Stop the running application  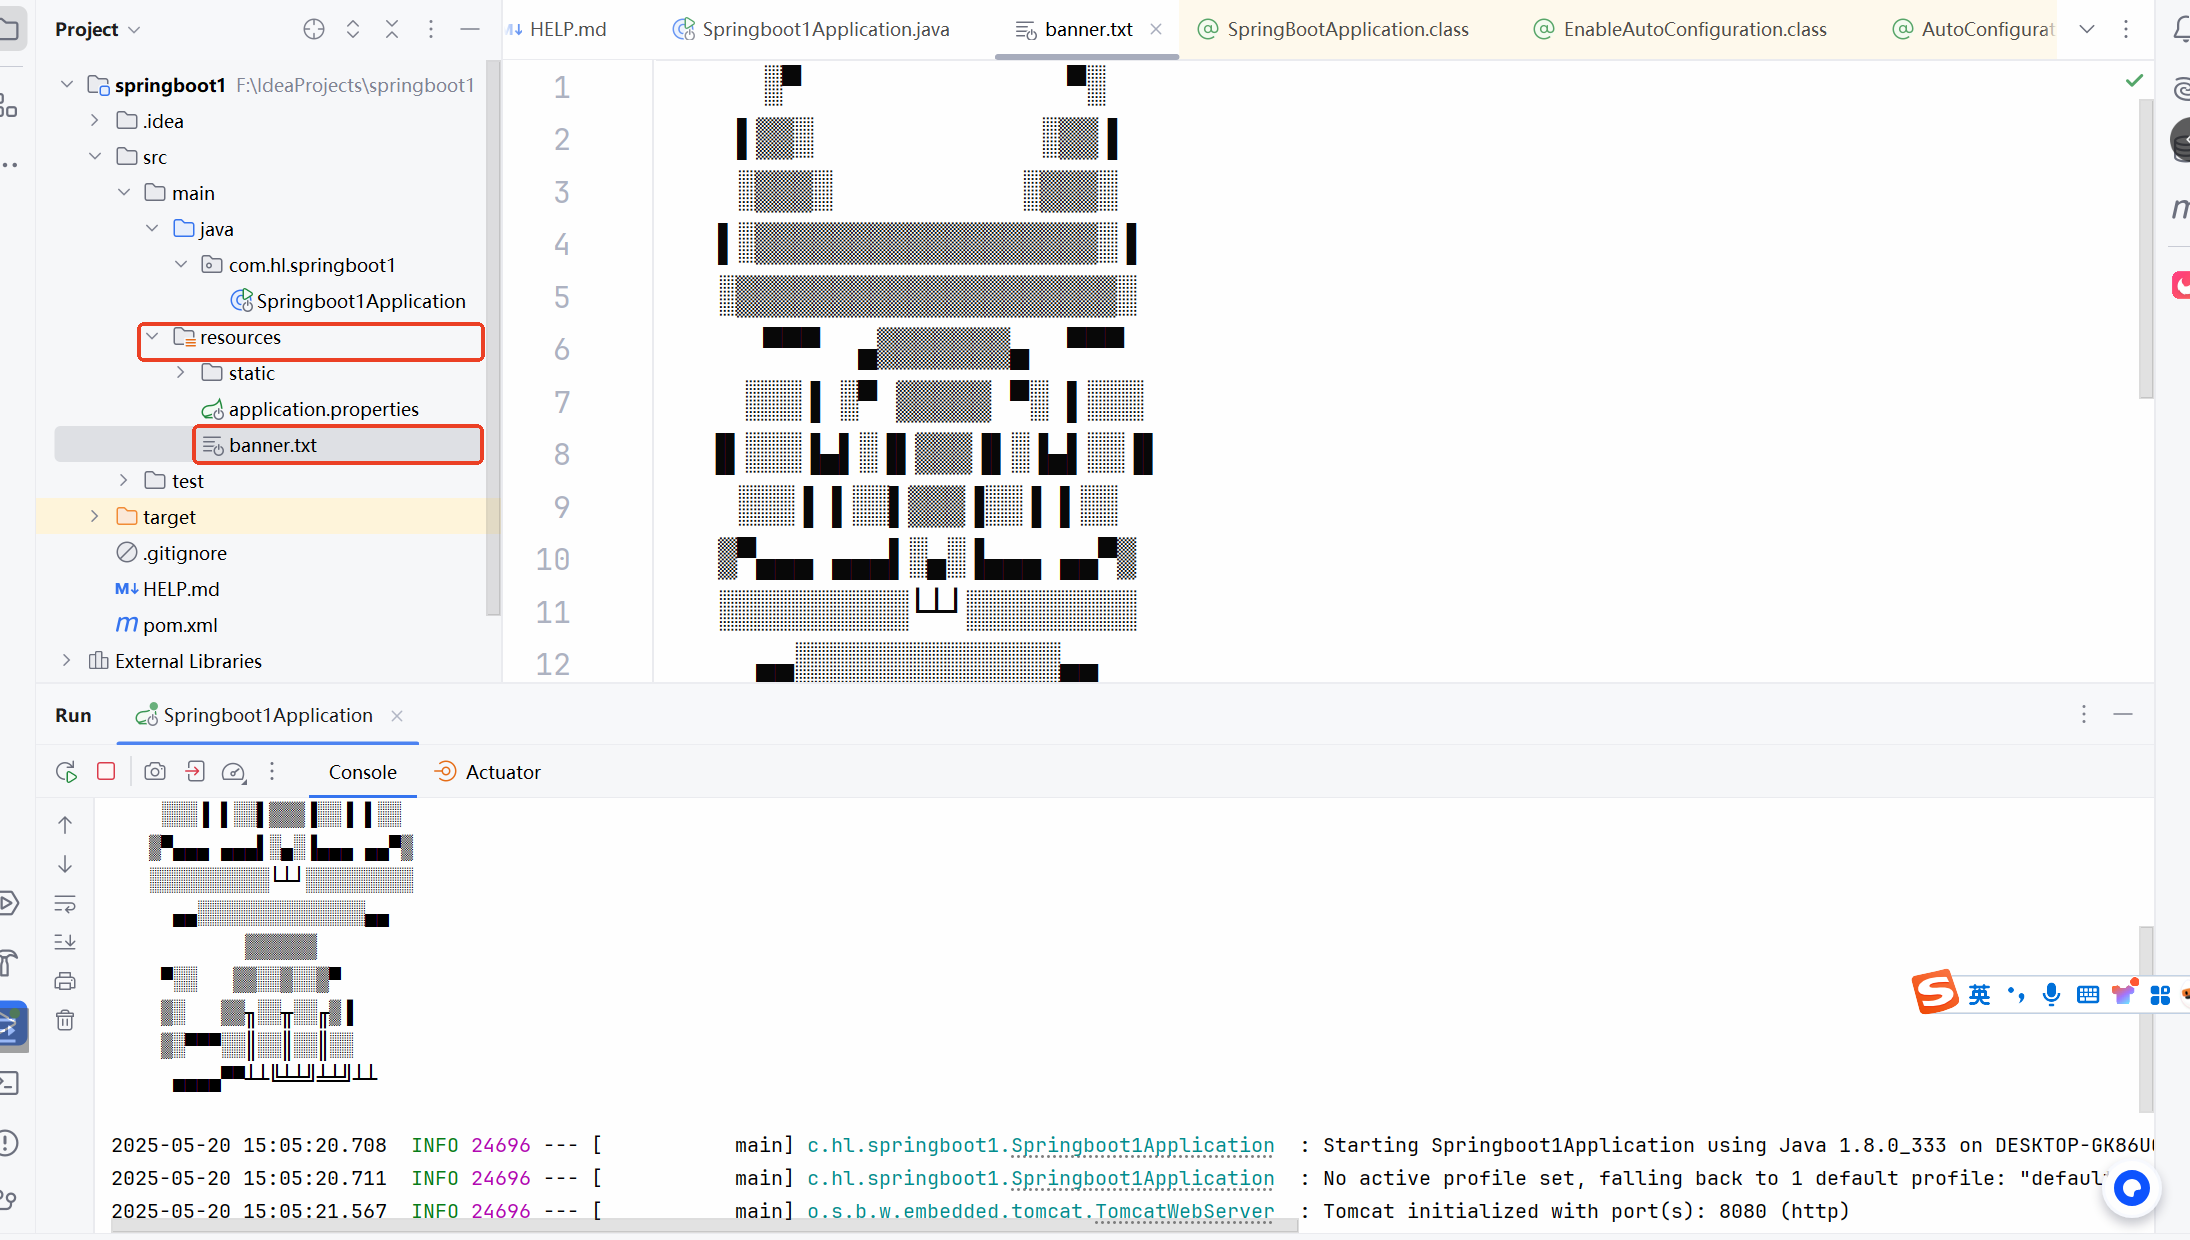click(106, 771)
